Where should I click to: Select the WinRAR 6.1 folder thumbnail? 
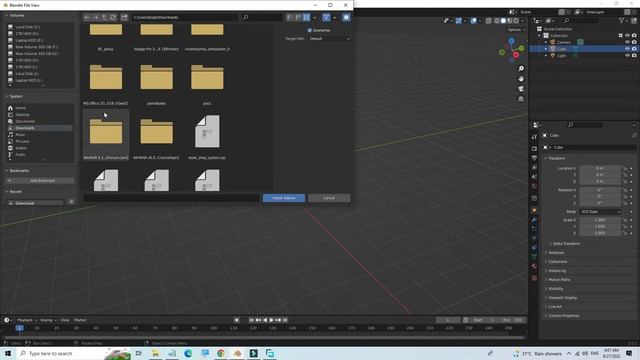106,135
